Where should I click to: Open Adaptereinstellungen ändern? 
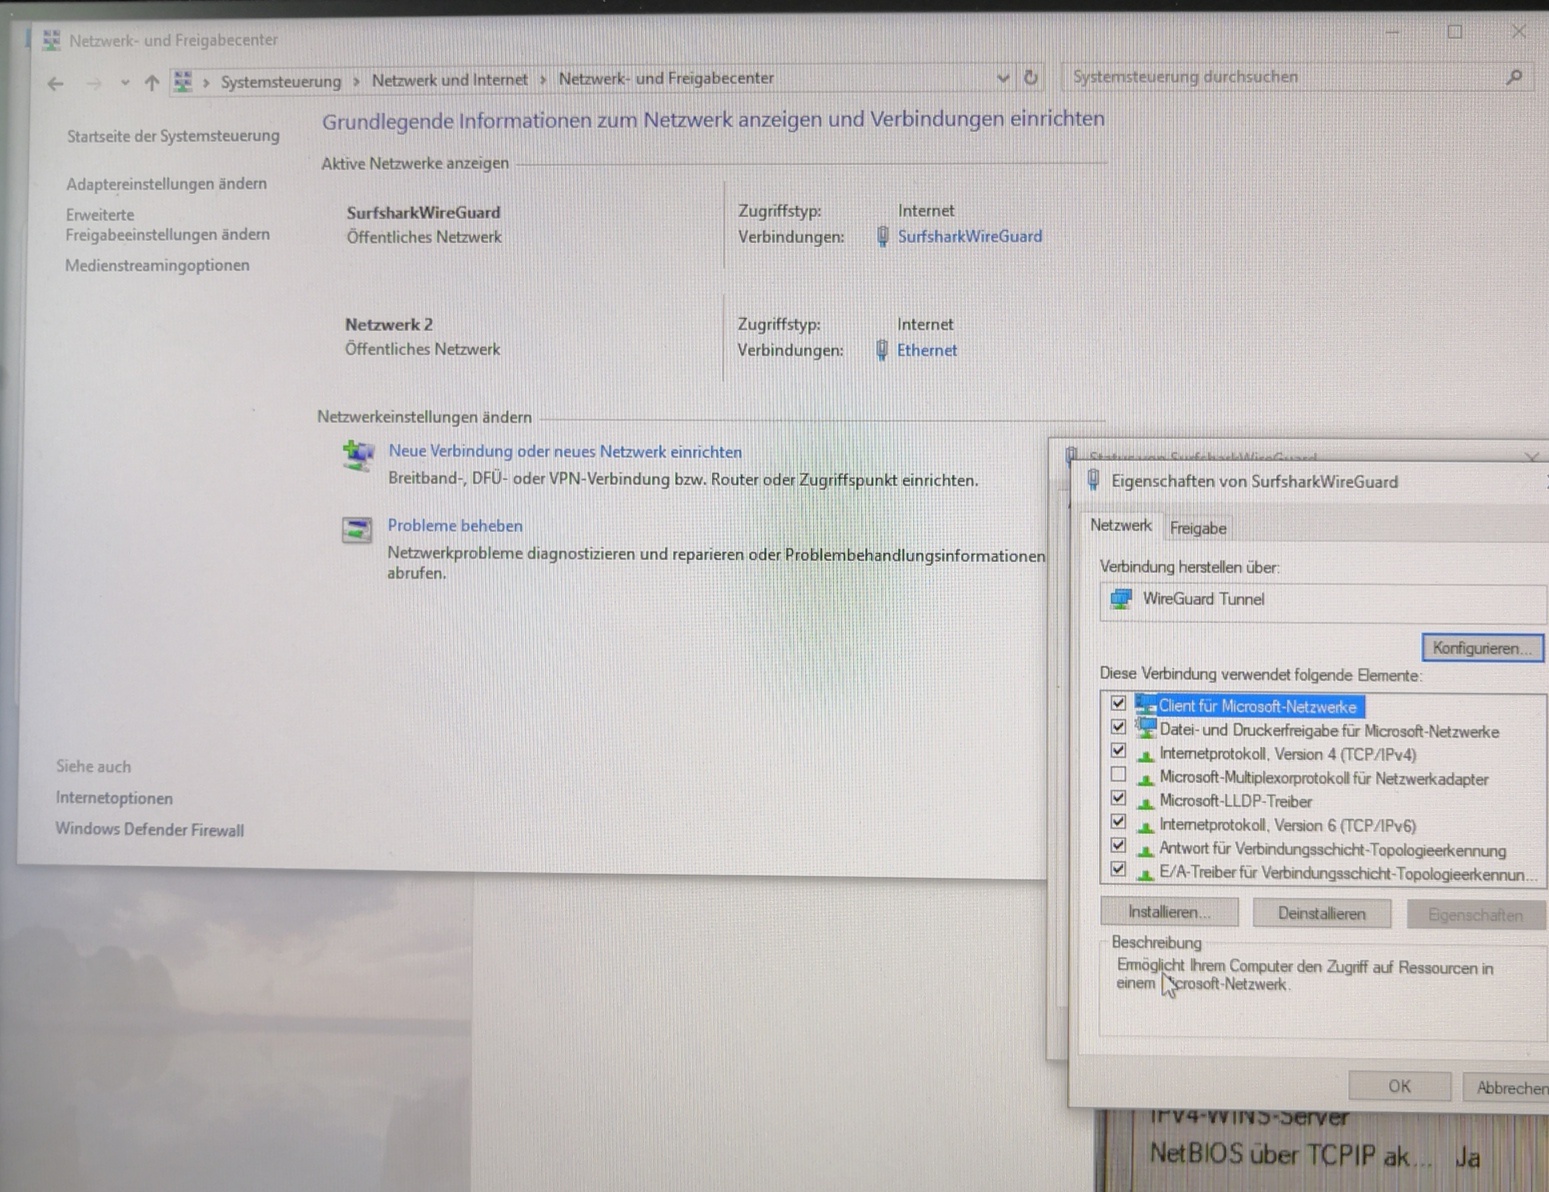pos(166,184)
